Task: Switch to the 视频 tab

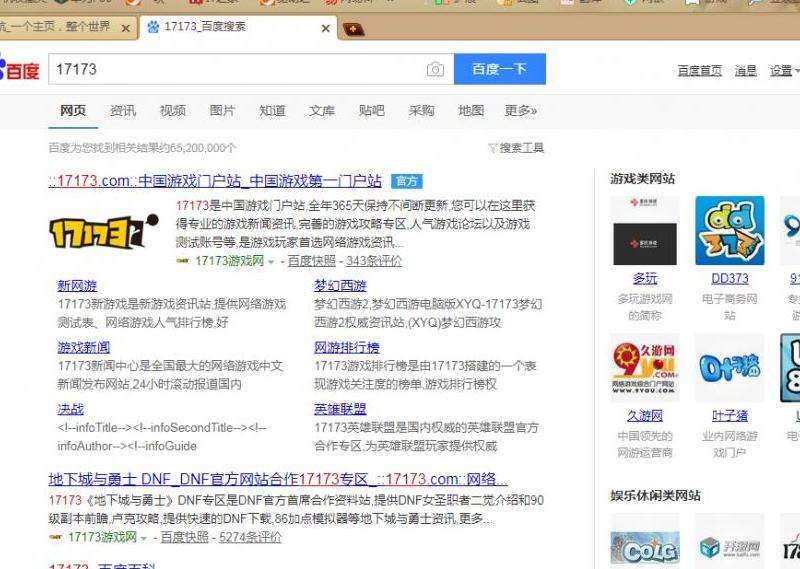Action: 172,110
